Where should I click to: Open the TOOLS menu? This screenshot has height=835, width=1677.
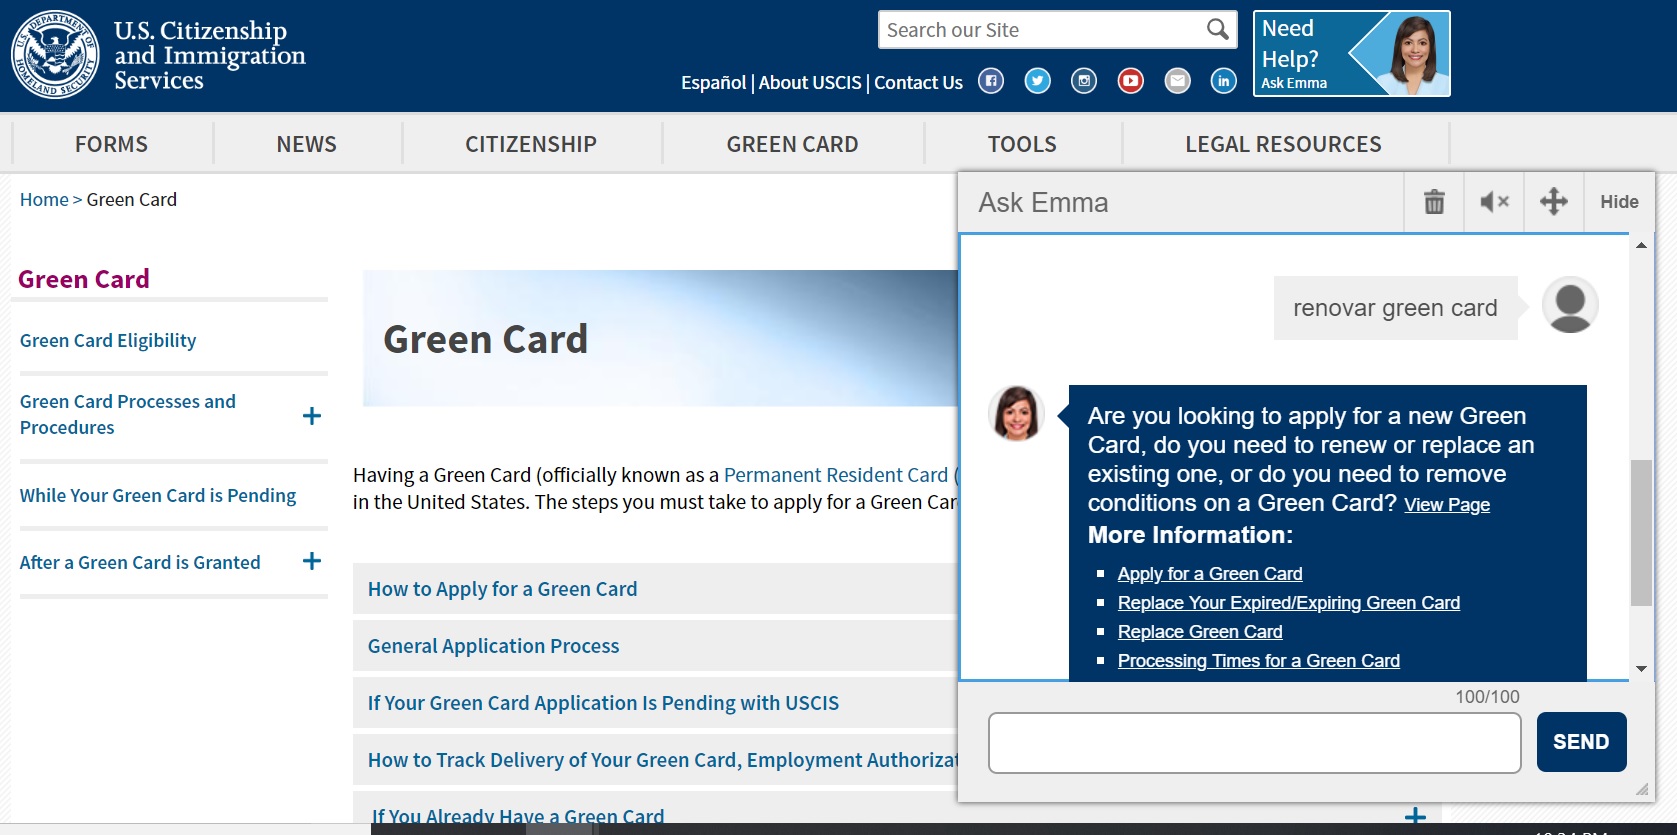tap(1022, 144)
